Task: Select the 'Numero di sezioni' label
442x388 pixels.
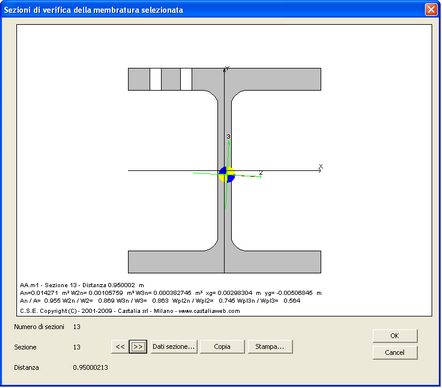Action: pyautogui.click(x=39, y=327)
